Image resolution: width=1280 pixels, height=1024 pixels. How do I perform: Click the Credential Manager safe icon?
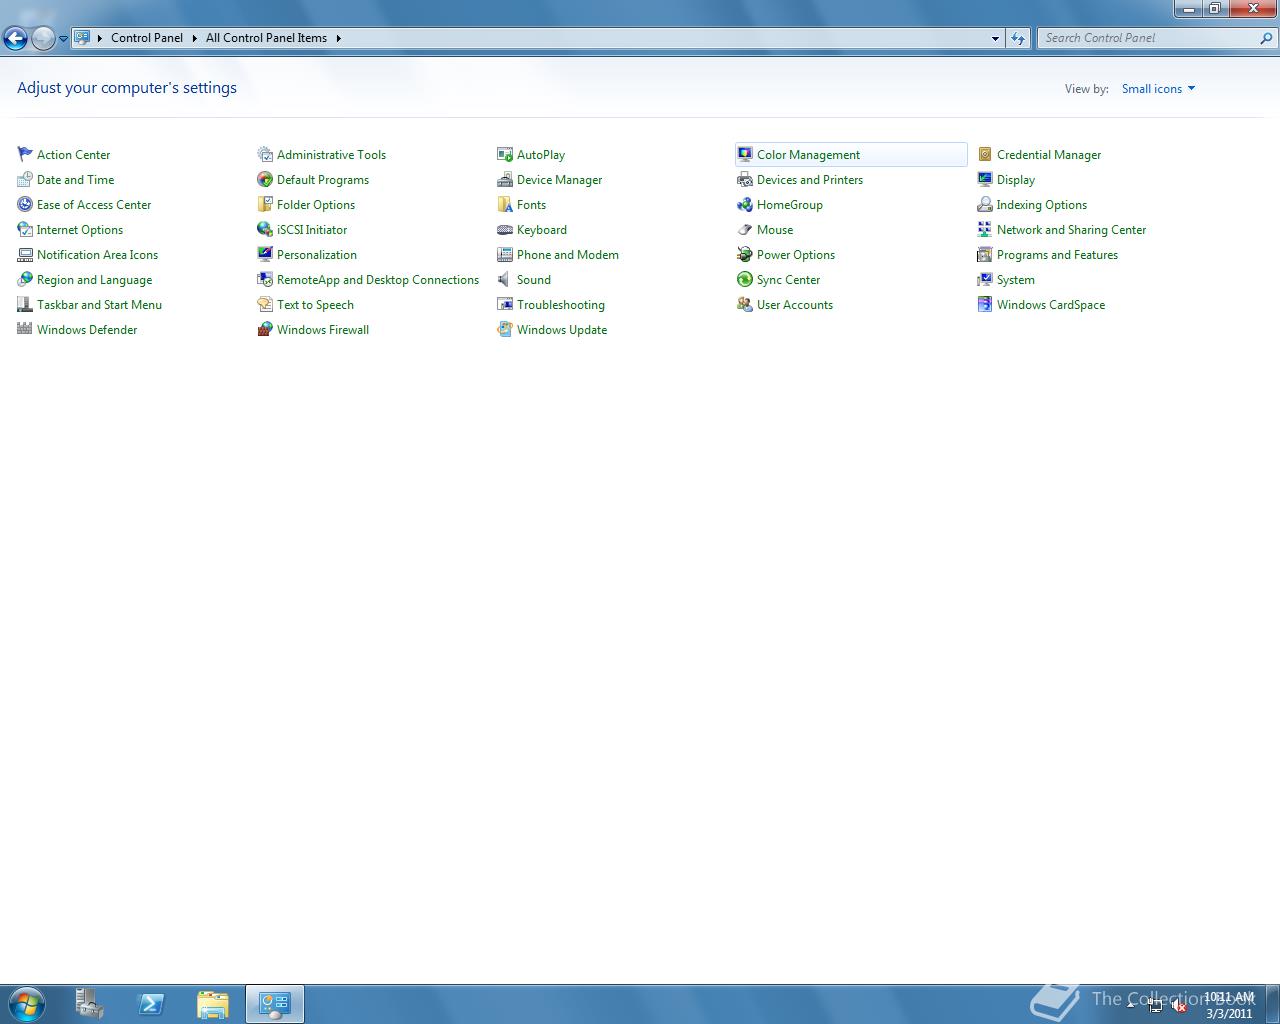[x=985, y=154]
